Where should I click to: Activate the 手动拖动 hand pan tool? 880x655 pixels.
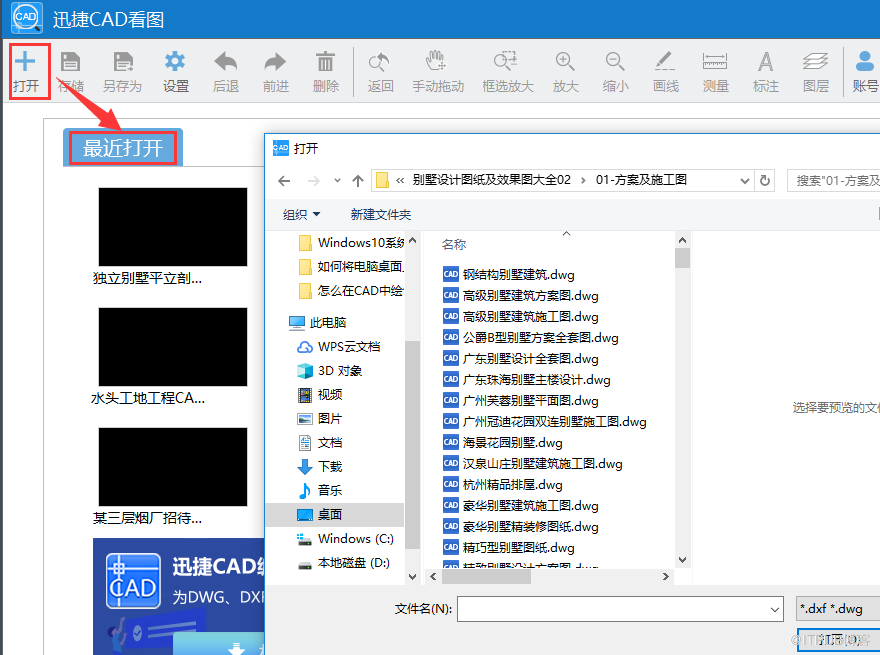[x=436, y=62]
